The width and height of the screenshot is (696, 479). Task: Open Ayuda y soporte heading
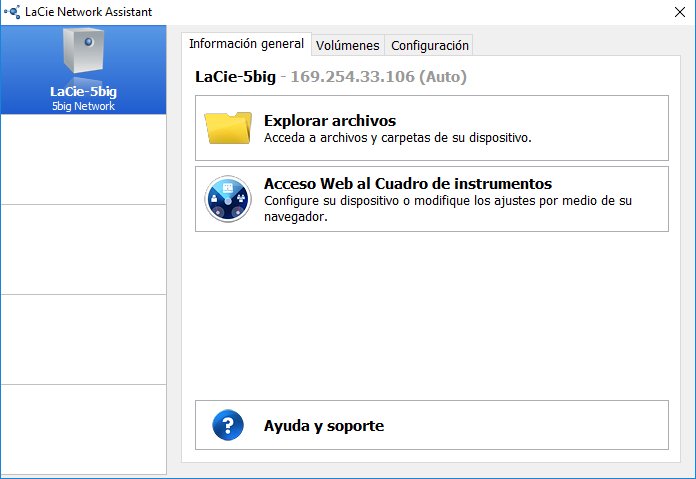tap(324, 426)
